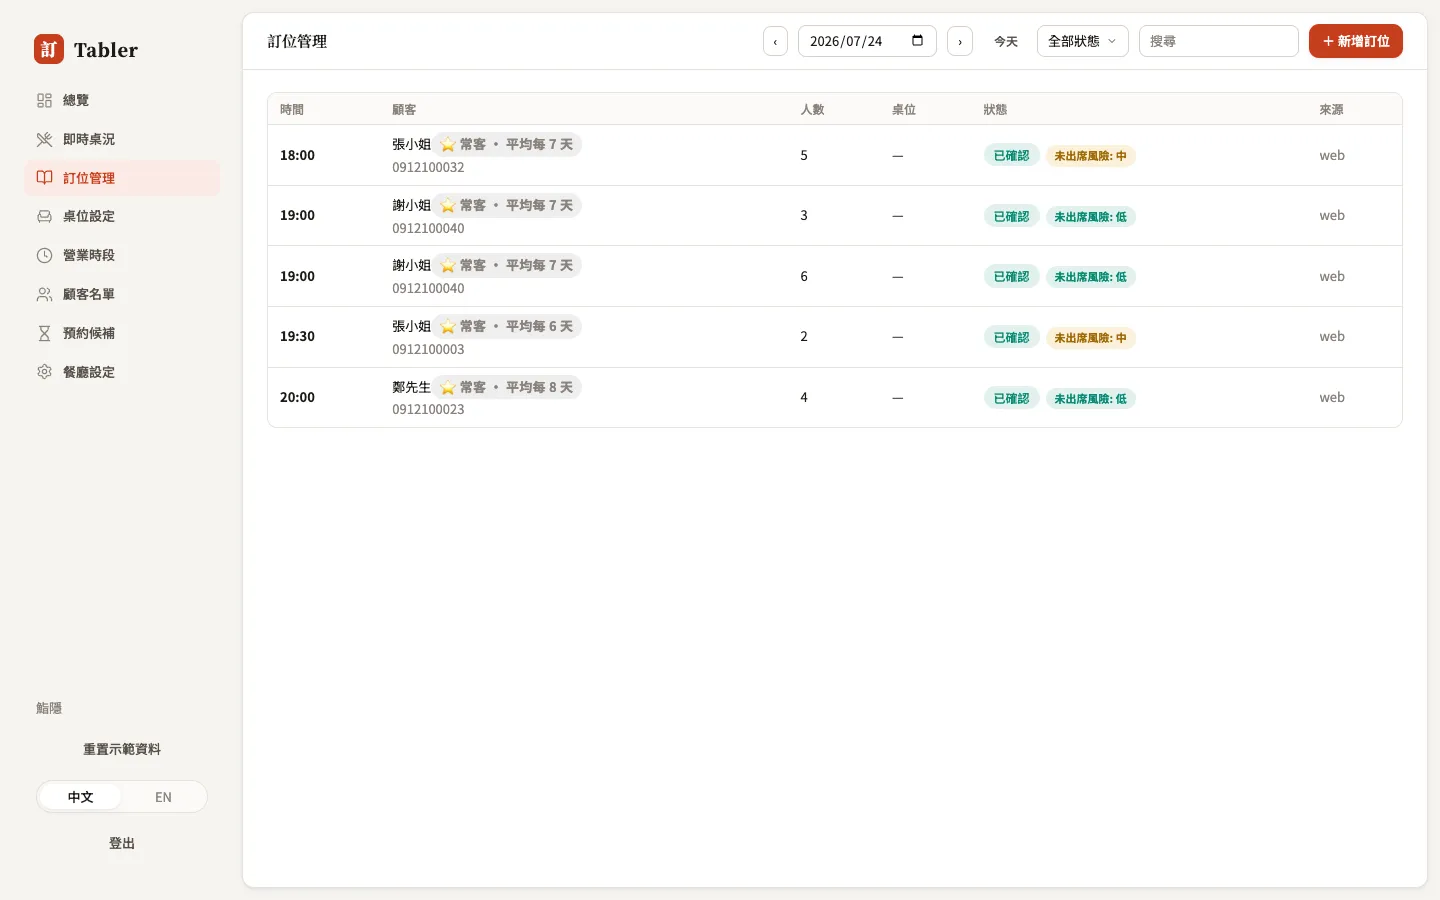Open 顧客名單 people icon

(44, 294)
